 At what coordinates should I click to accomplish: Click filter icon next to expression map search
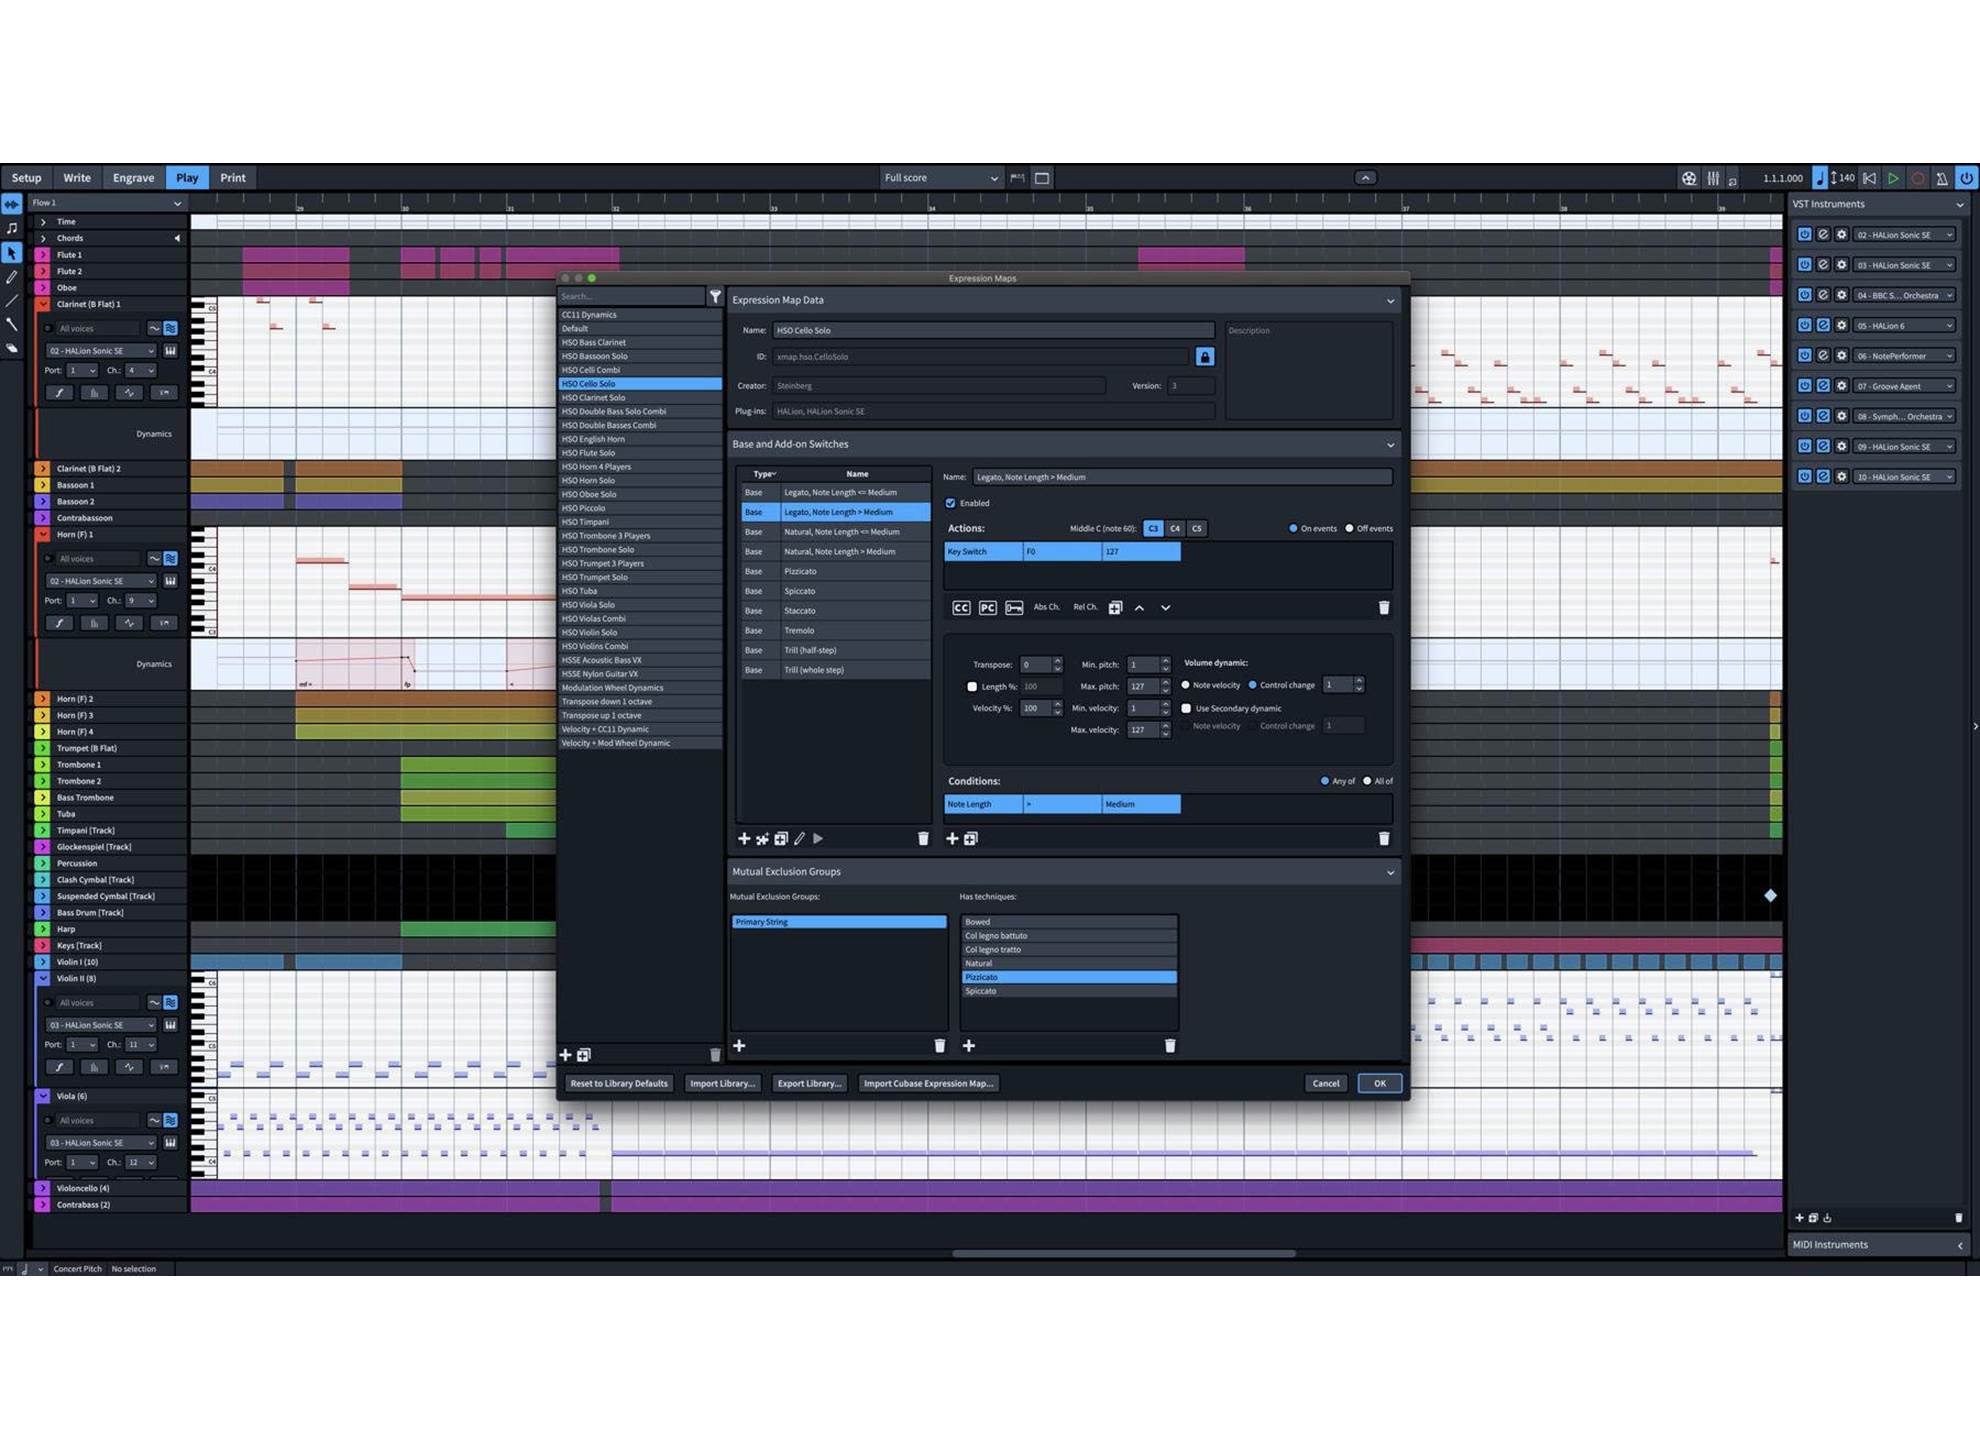coord(715,297)
